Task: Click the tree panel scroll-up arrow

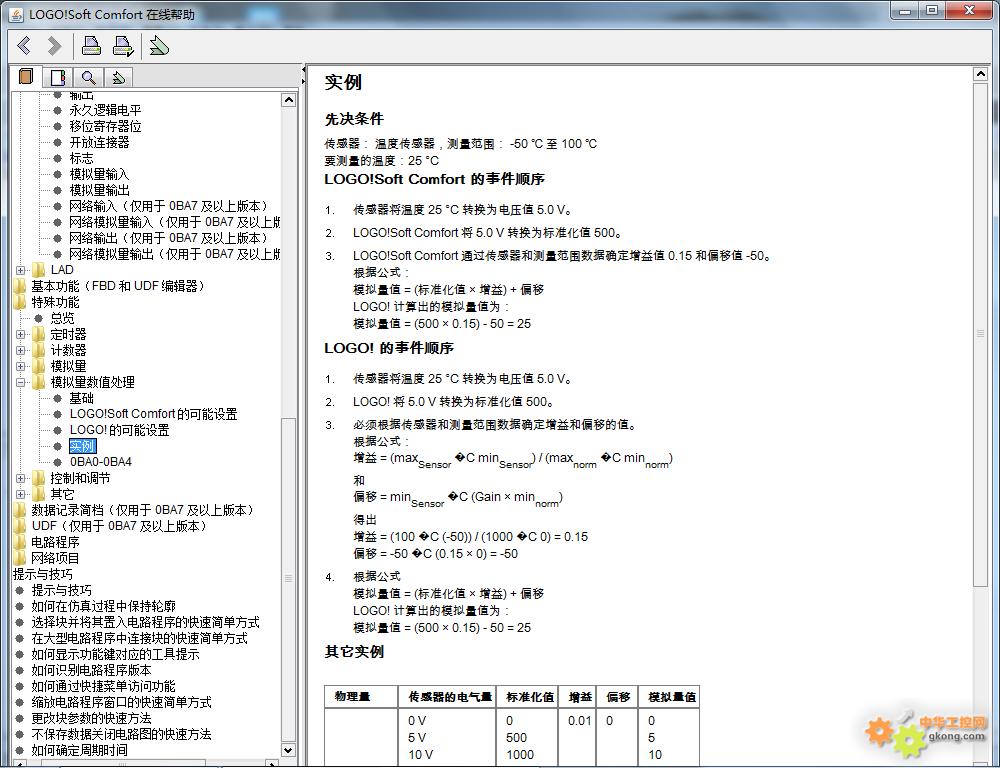Action: pos(288,100)
